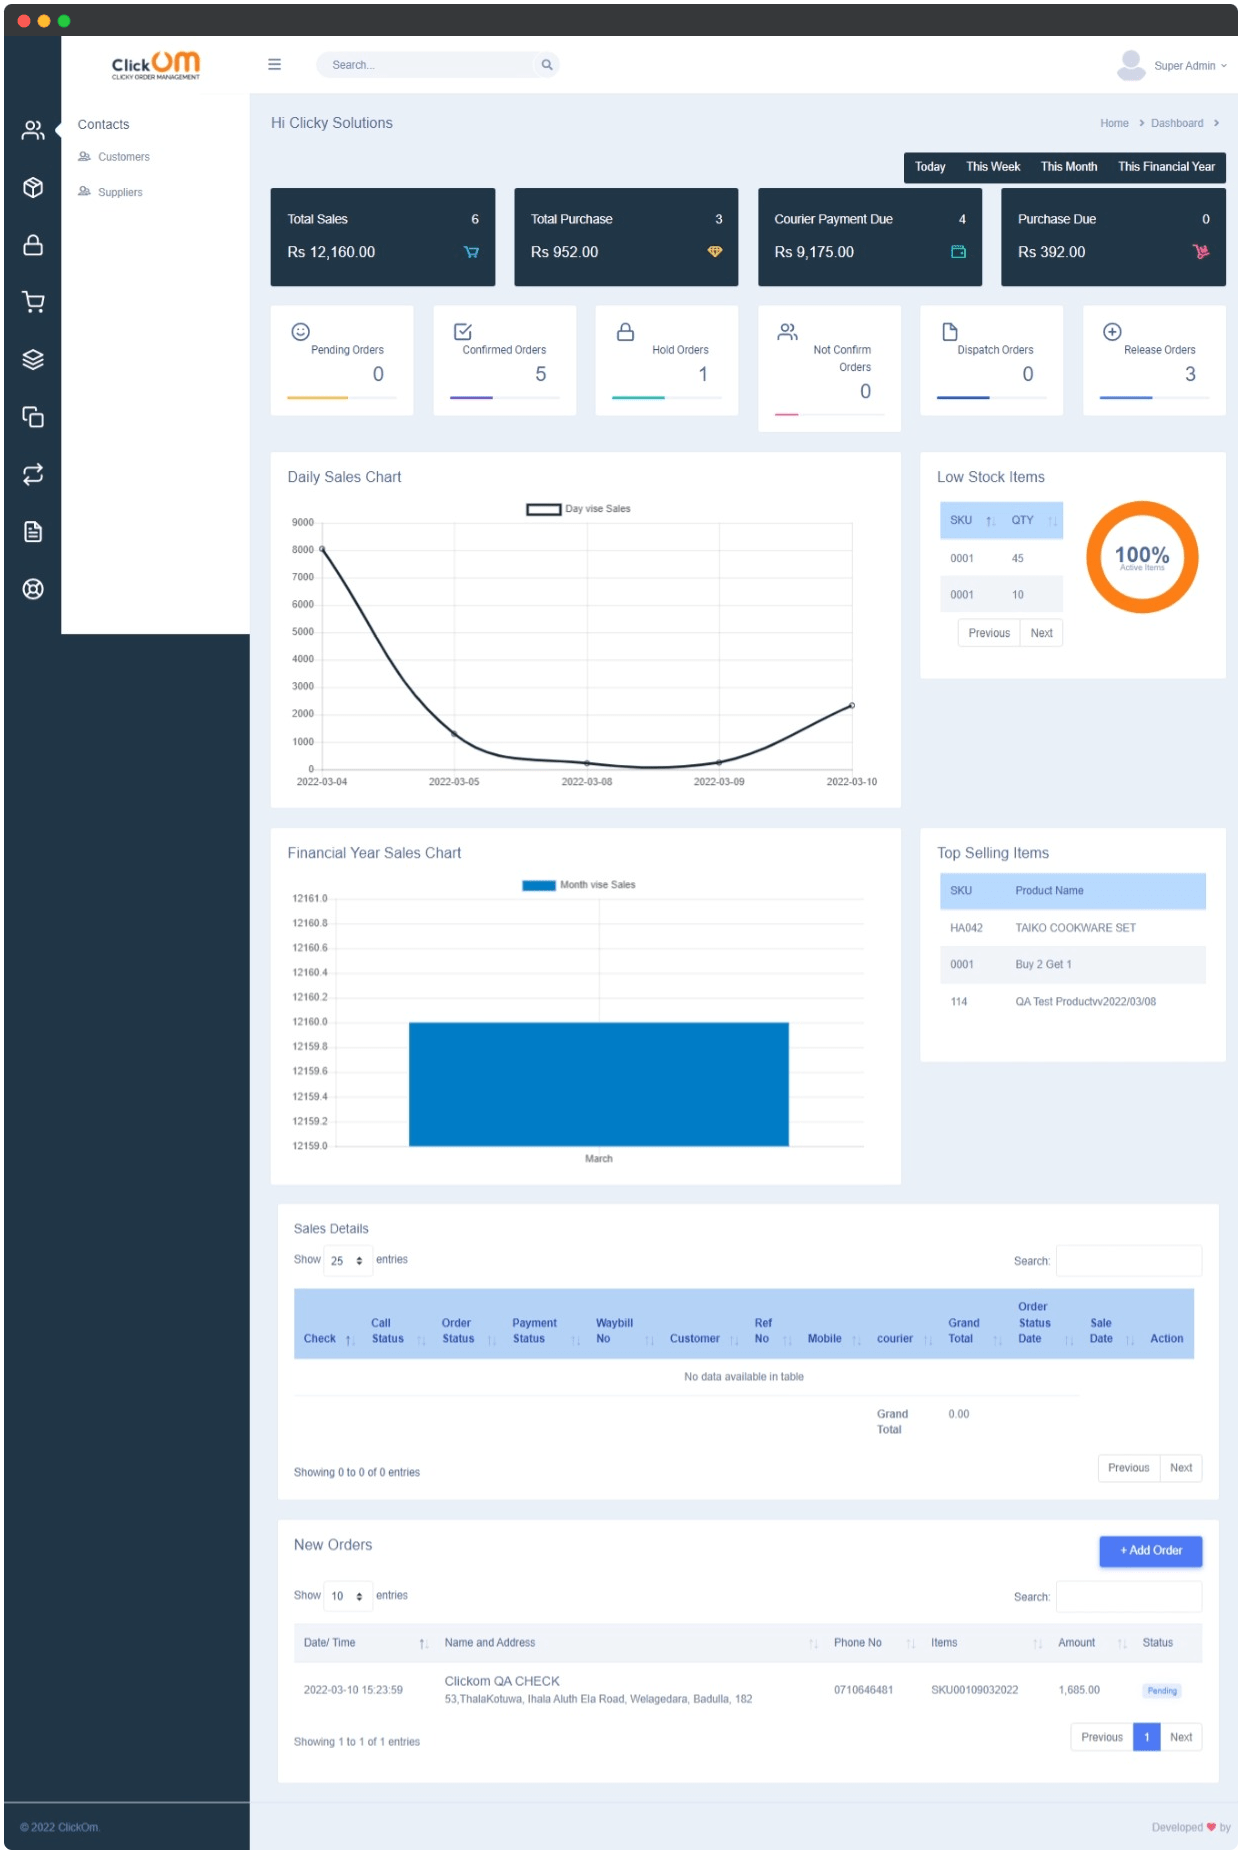
Task: Click Dashboard breadcrumb link
Action: [1177, 123]
